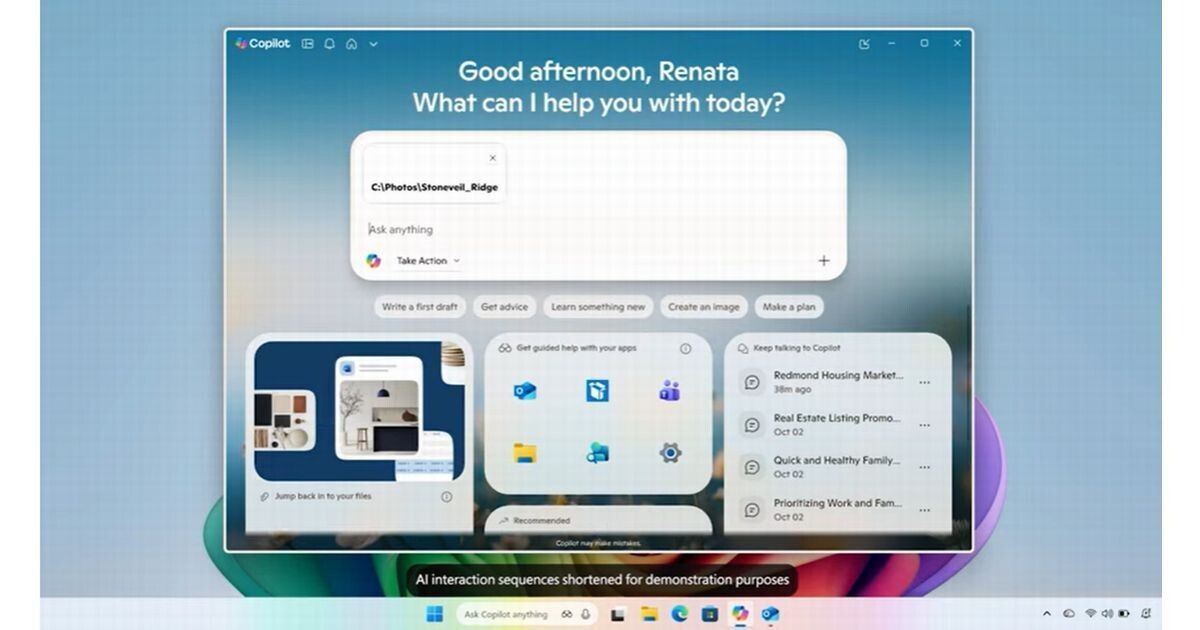Toggle the sidebar panel icon in title bar

(308, 44)
